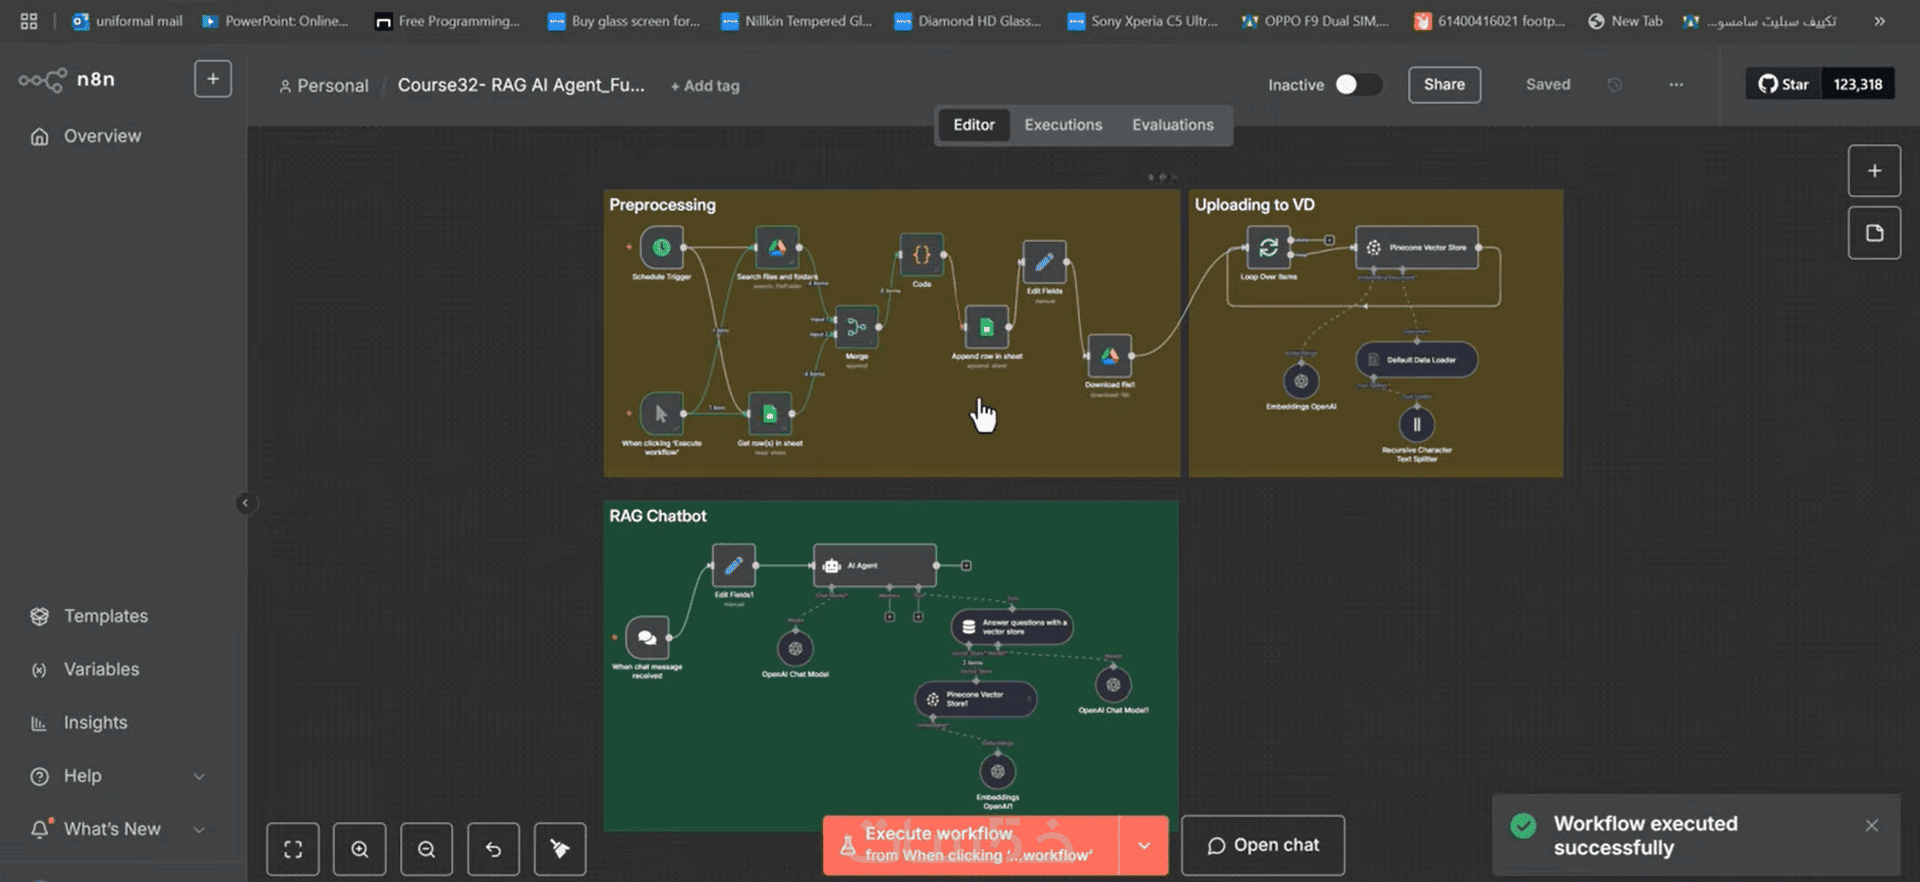Click the Share button

1444,85
